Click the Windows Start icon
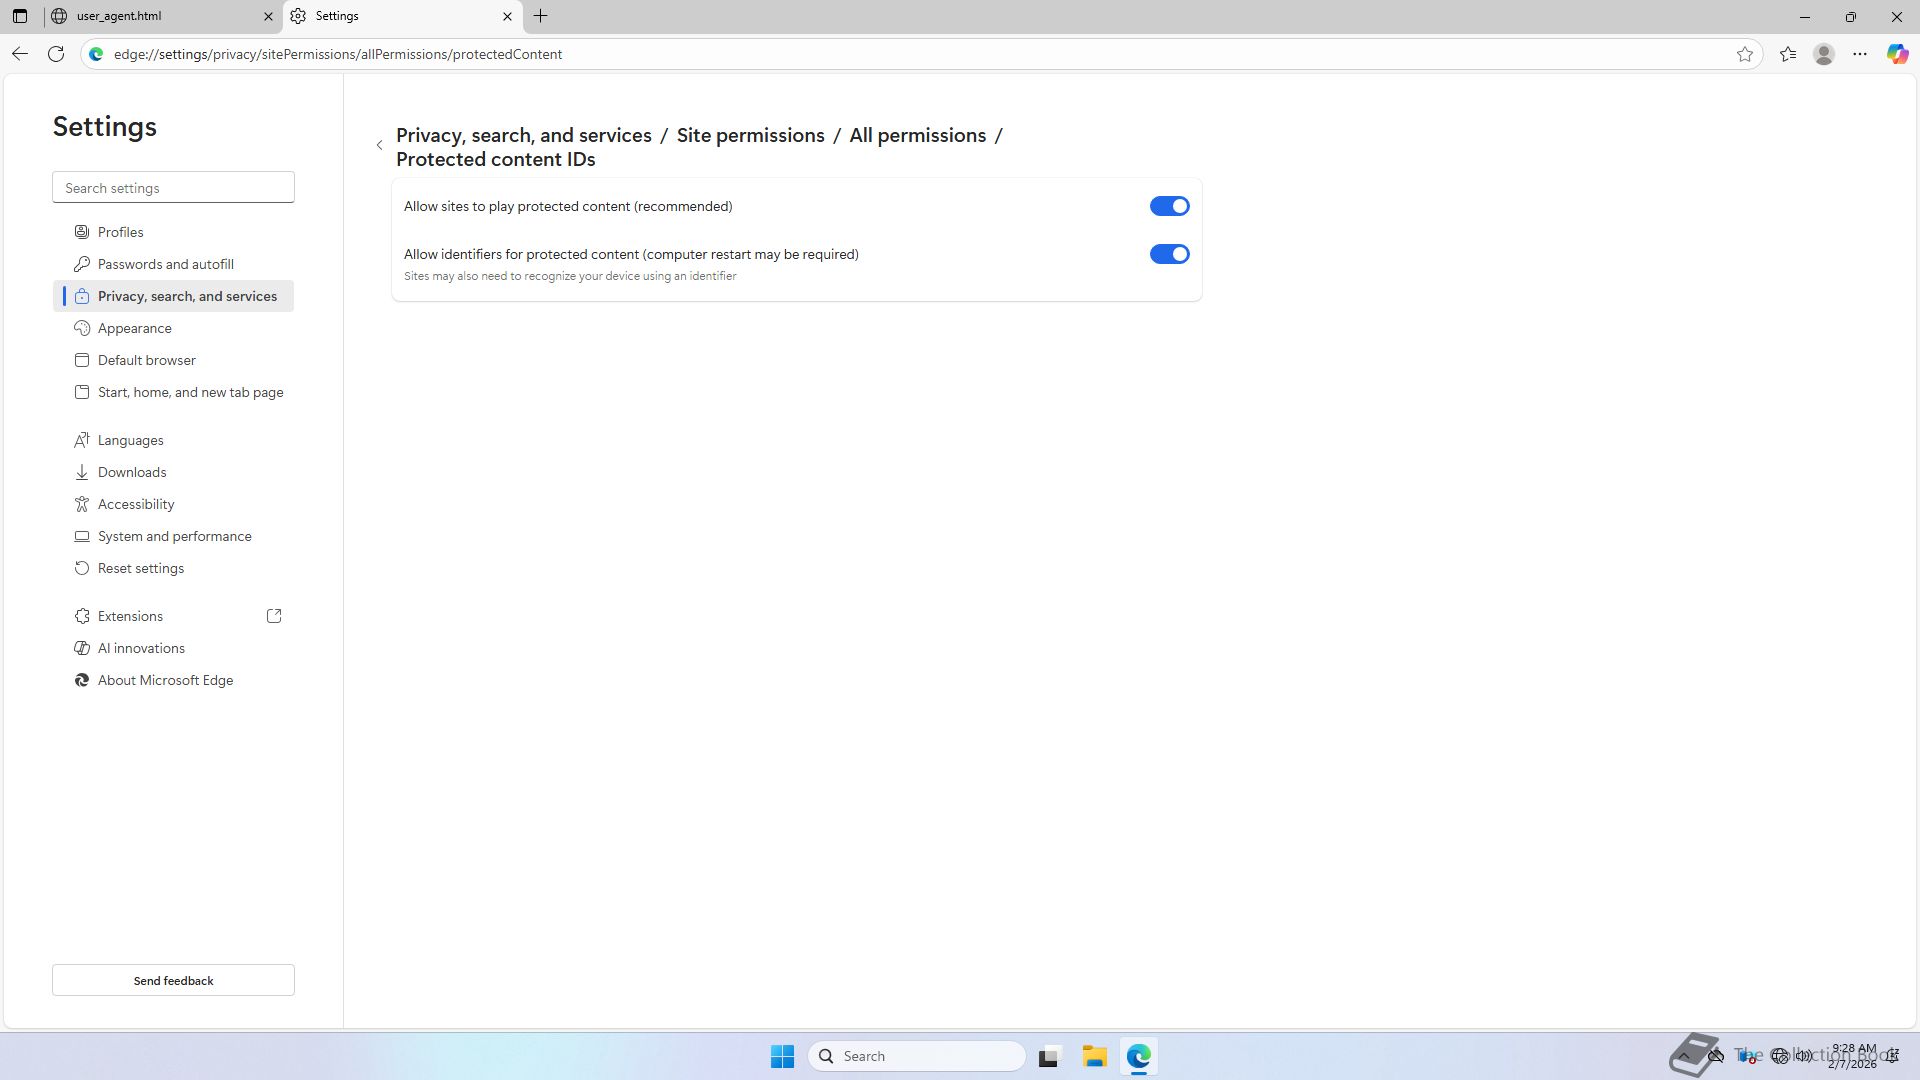The height and width of the screenshot is (1080, 1920). click(x=782, y=1056)
